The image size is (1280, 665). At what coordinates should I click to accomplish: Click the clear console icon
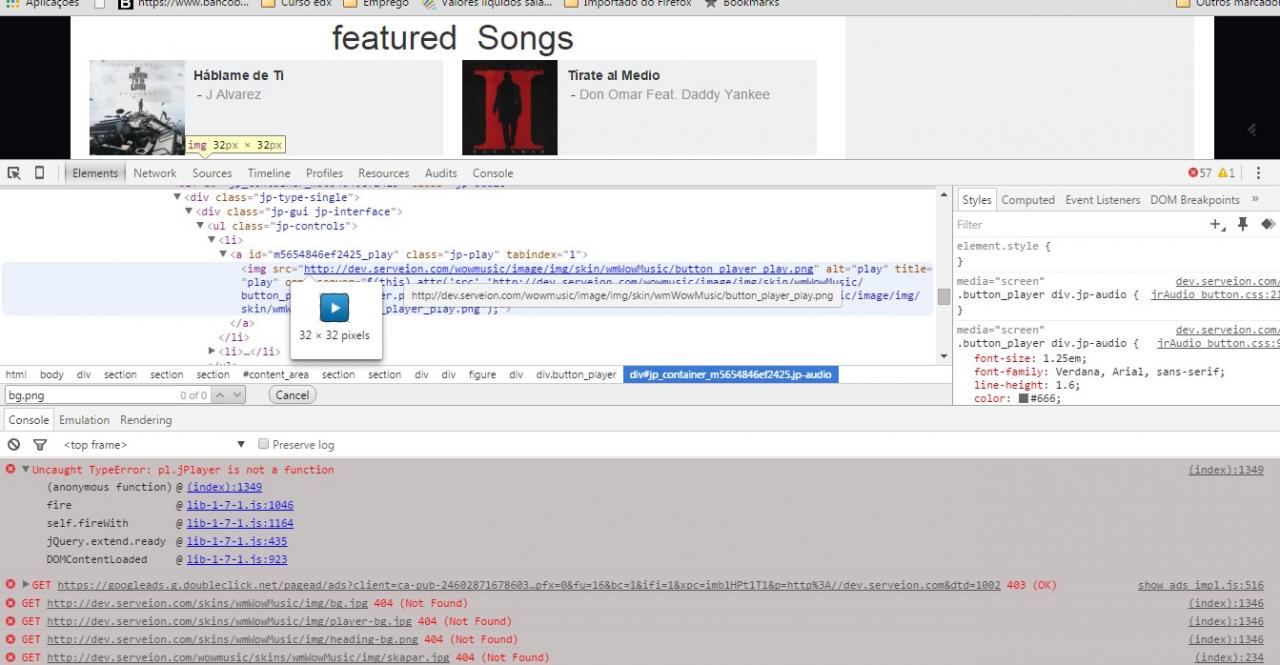point(14,445)
